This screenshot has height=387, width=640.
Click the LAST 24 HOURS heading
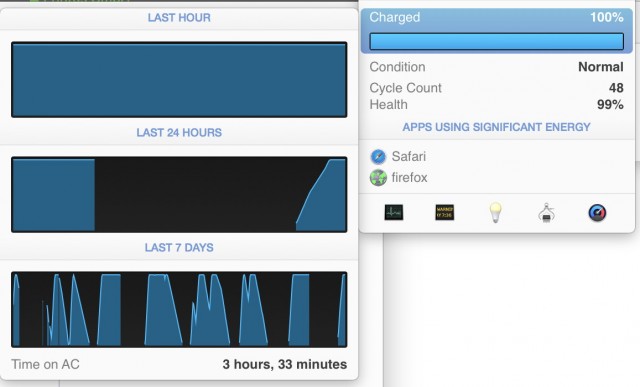coord(179,133)
